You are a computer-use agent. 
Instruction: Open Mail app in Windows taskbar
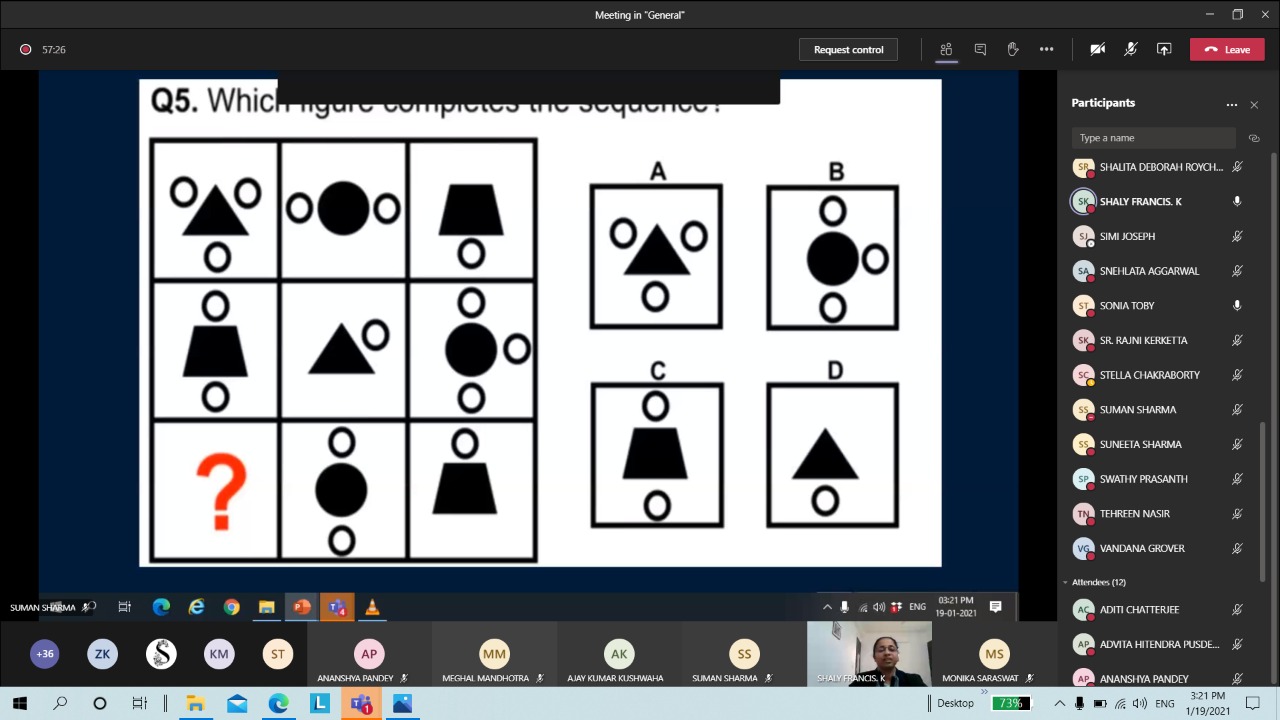(x=237, y=704)
